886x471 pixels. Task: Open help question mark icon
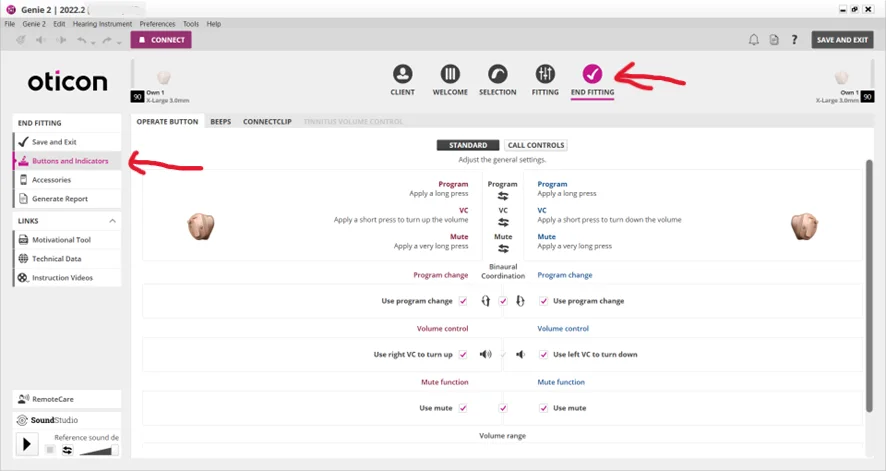point(794,40)
